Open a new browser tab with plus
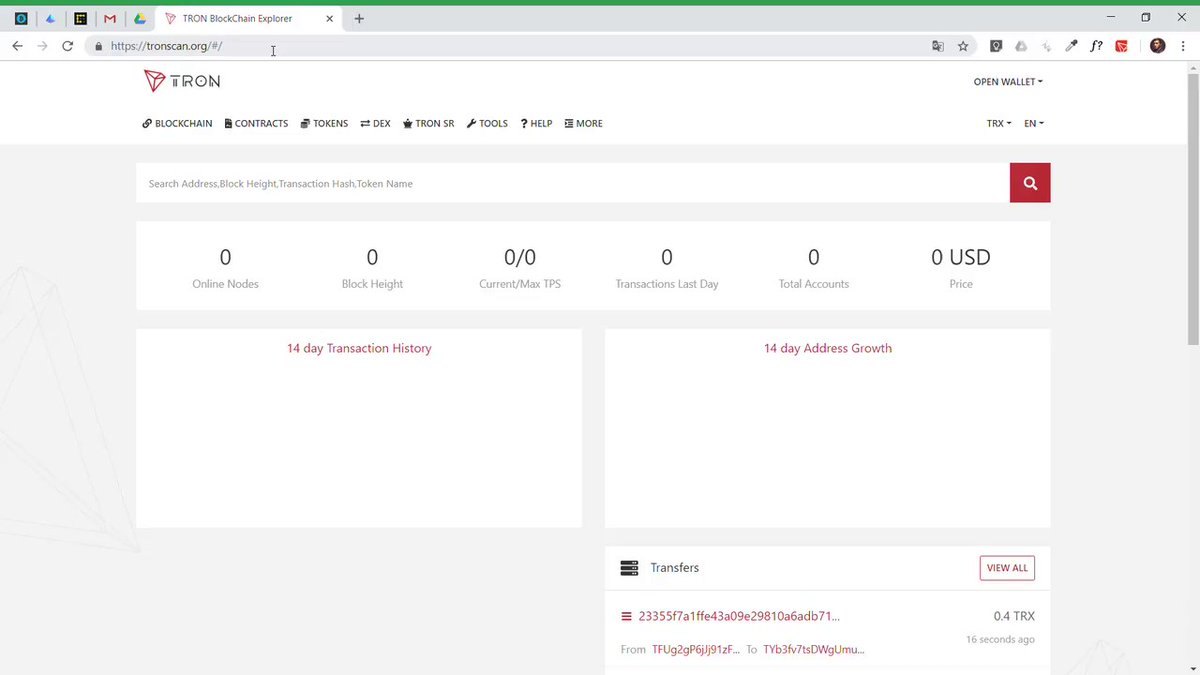This screenshot has width=1200, height=675. (x=359, y=18)
